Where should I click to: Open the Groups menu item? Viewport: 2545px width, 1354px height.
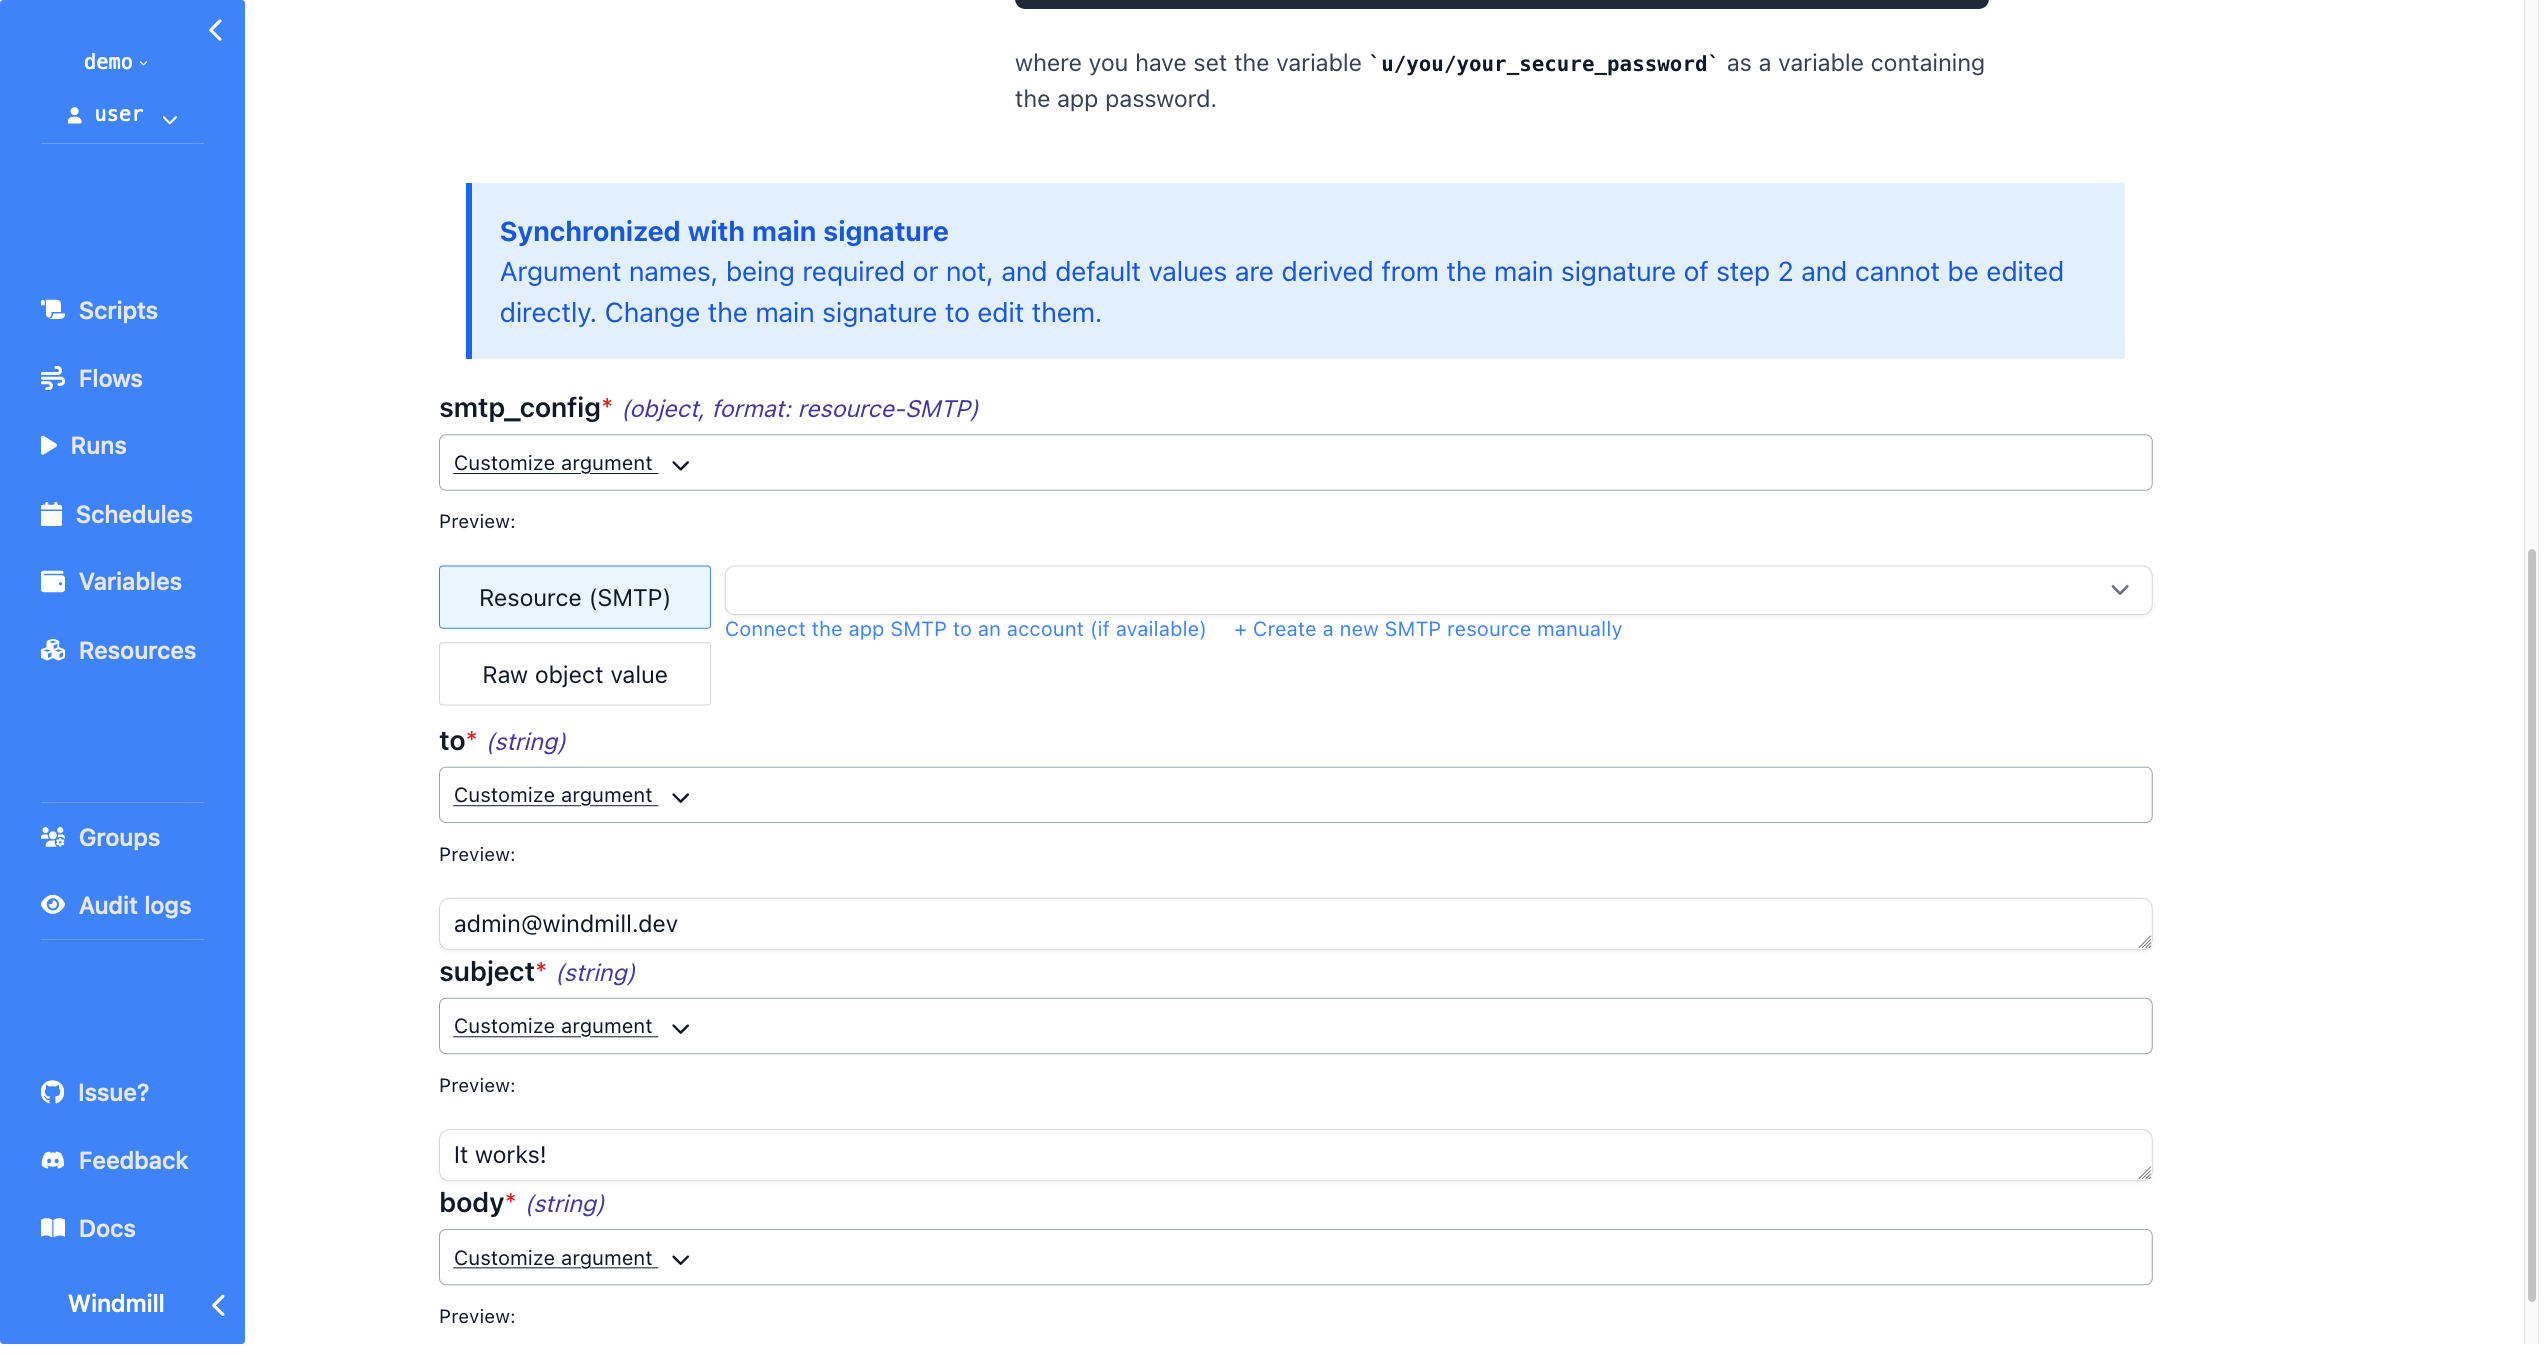coord(118,837)
